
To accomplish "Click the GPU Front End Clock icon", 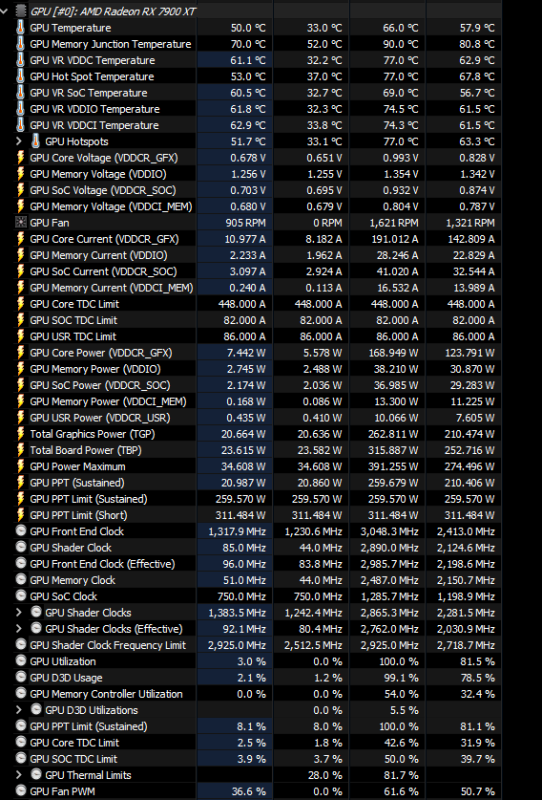I will tap(20, 531).
